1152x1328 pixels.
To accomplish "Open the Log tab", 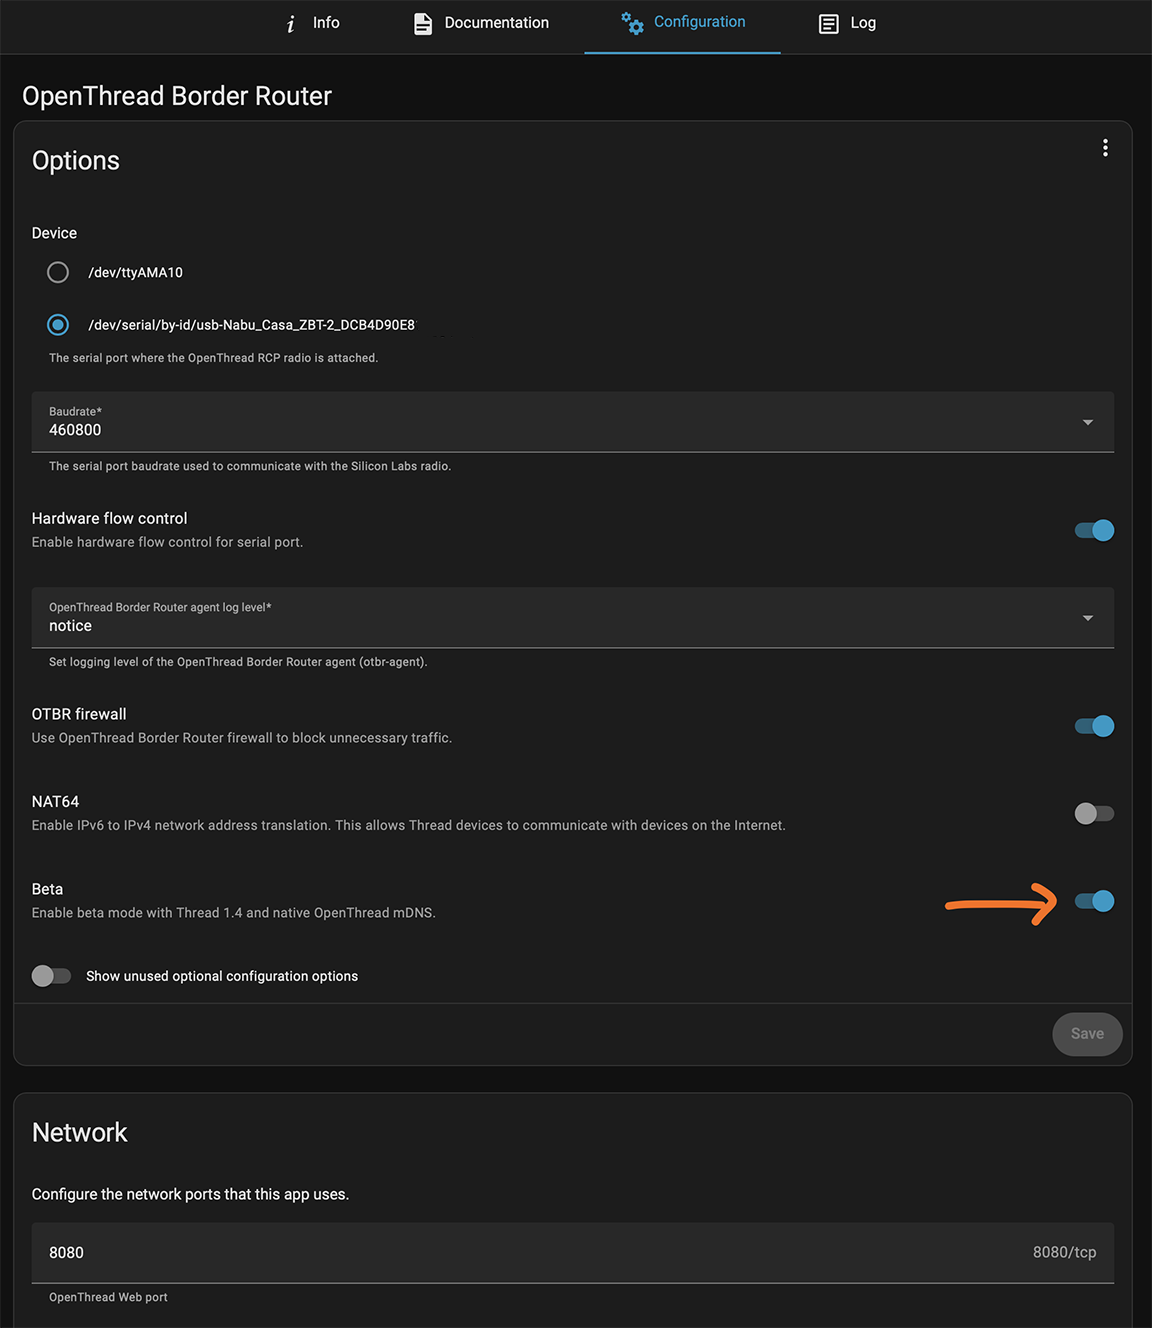I will 862,23.
